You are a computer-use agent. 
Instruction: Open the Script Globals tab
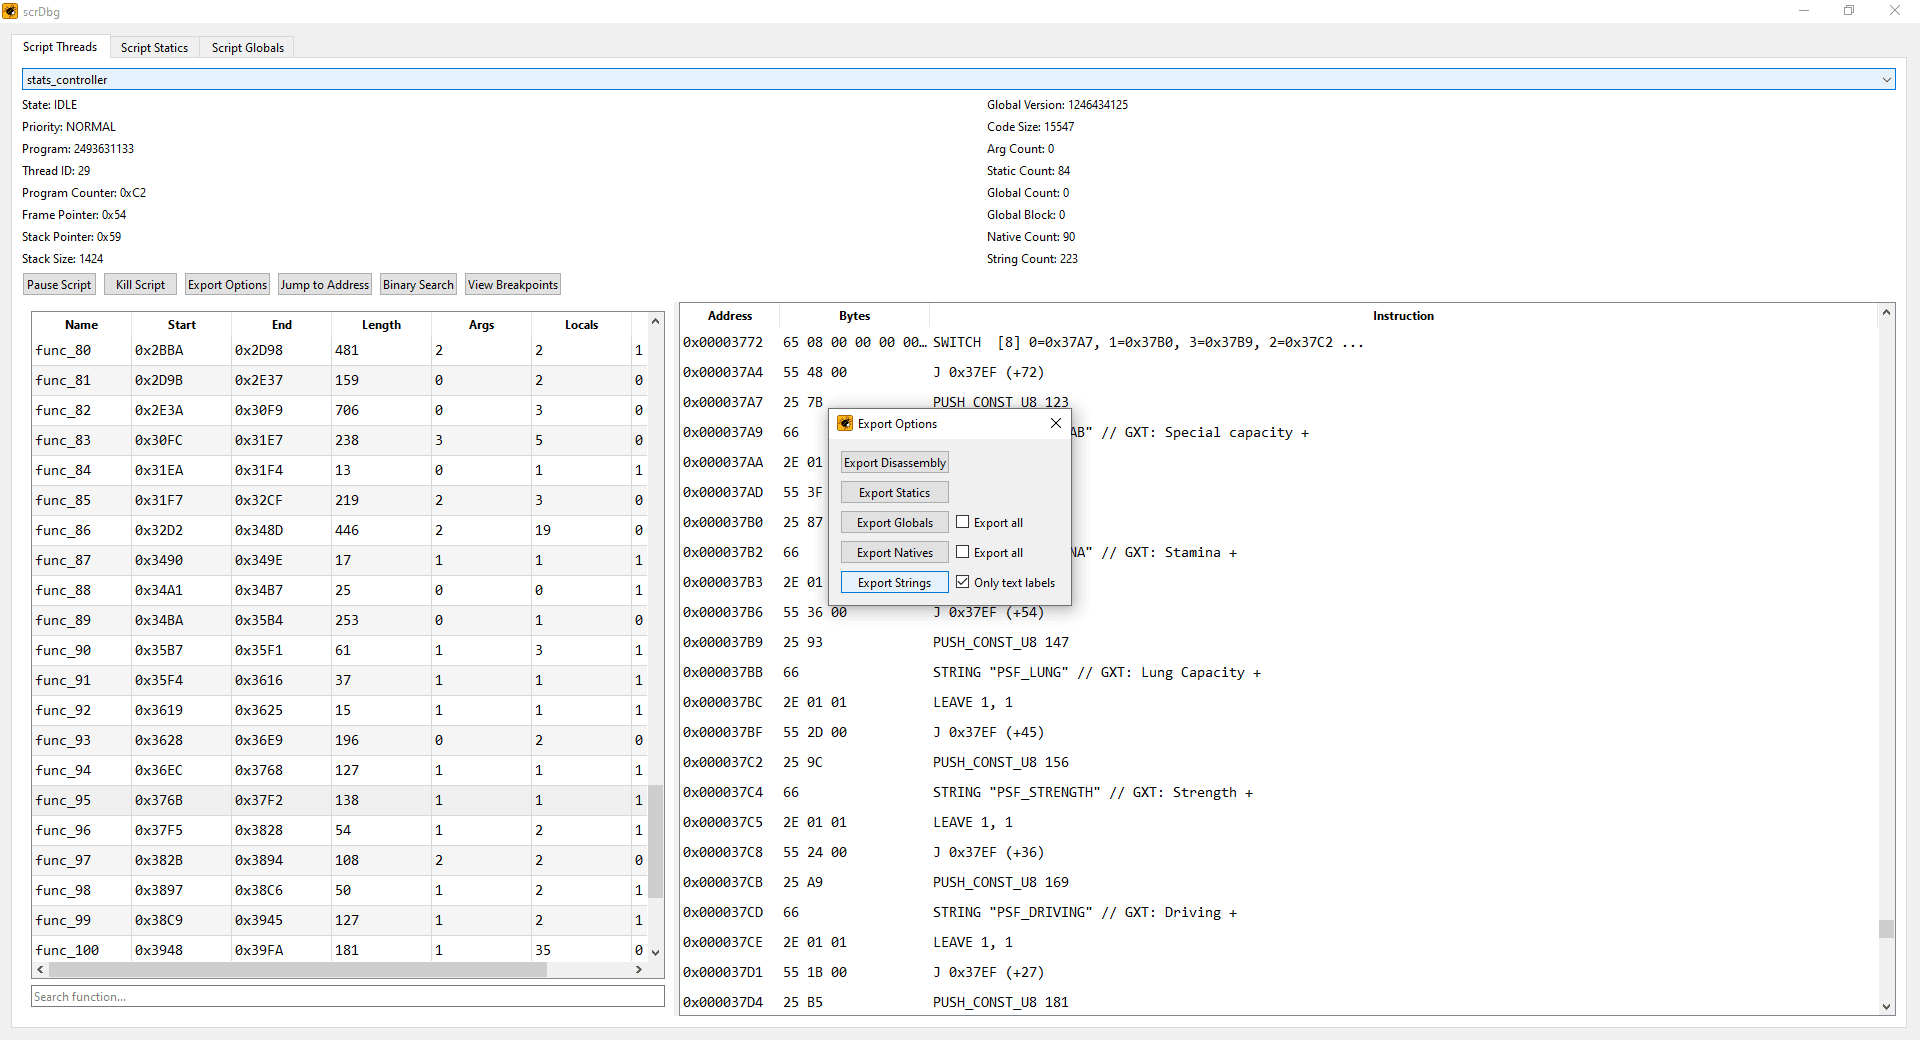(247, 48)
